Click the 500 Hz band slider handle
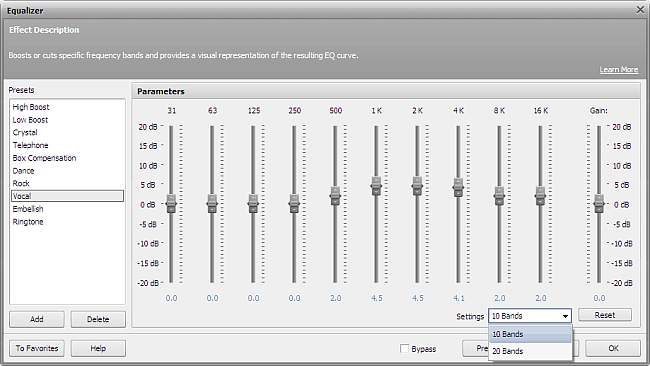 [335, 196]
